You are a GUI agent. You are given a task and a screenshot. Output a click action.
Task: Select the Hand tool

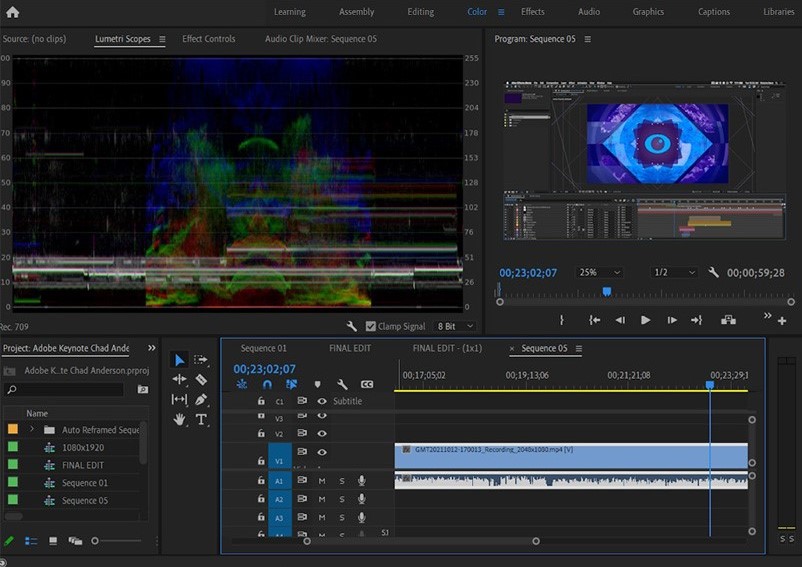180,419
